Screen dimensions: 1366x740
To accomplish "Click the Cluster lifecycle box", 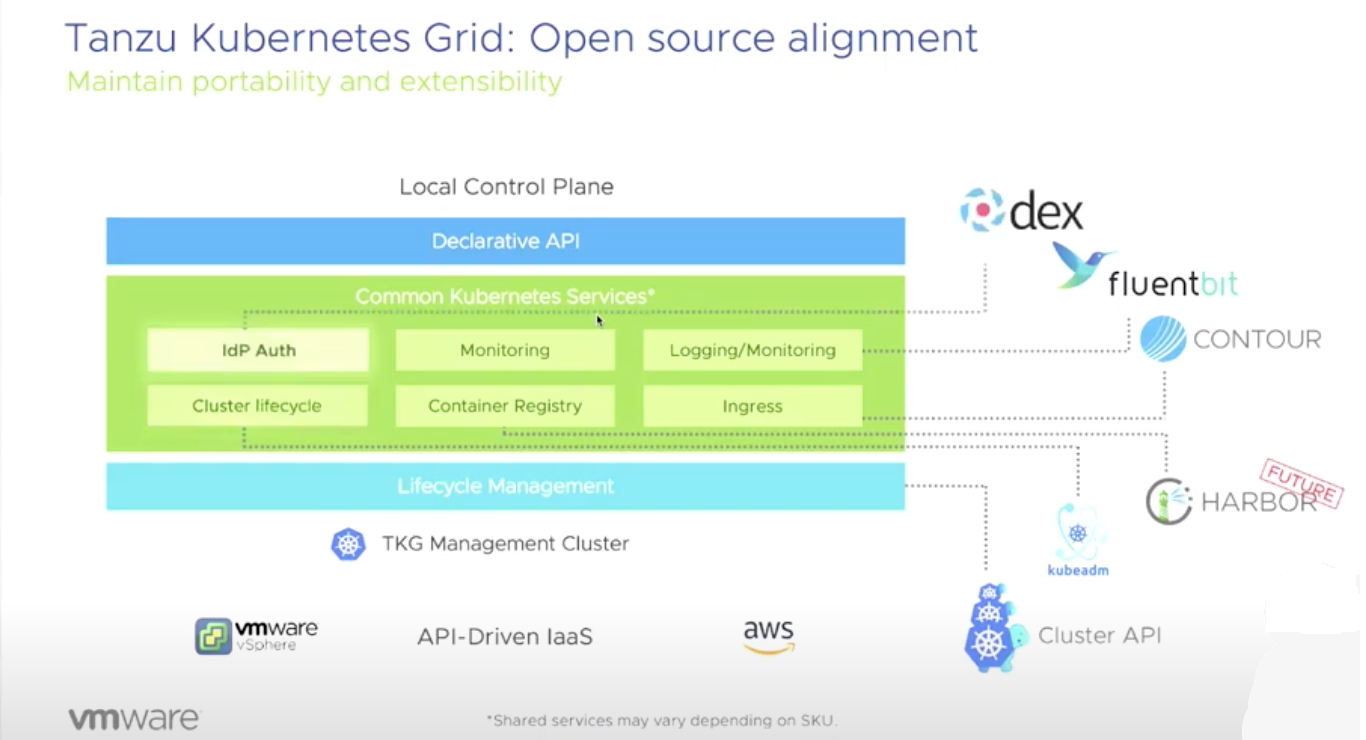I will pyautogui.click(x=257, y=406).
